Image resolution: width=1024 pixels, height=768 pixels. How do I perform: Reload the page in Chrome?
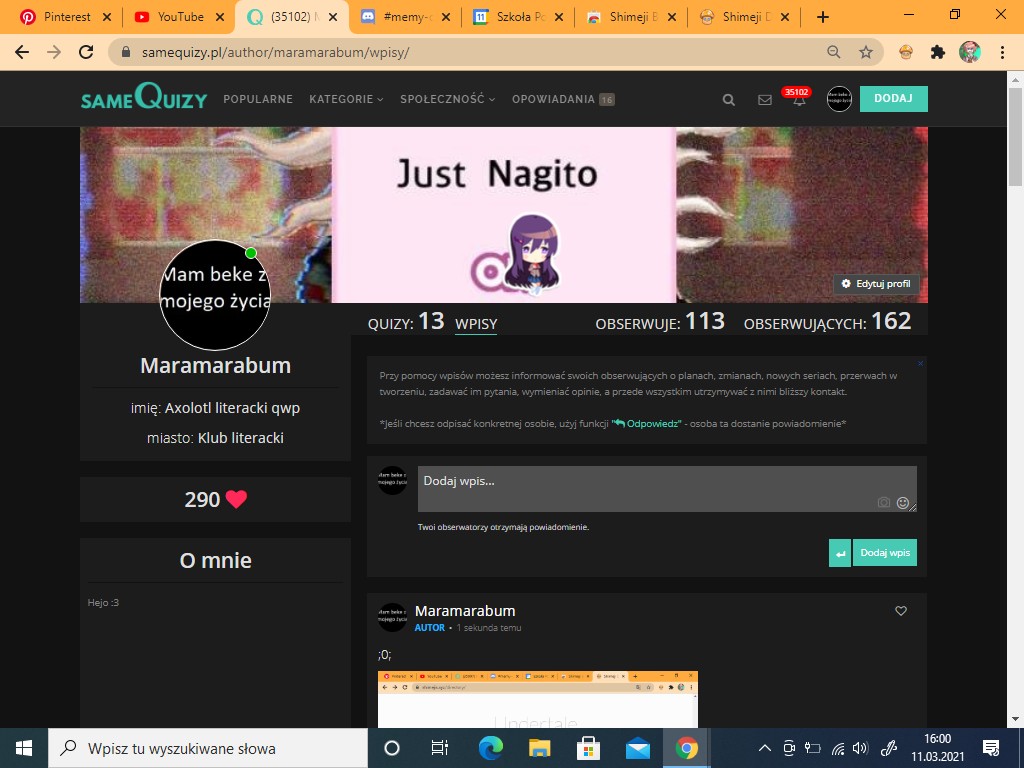click(x=86, y=52)
